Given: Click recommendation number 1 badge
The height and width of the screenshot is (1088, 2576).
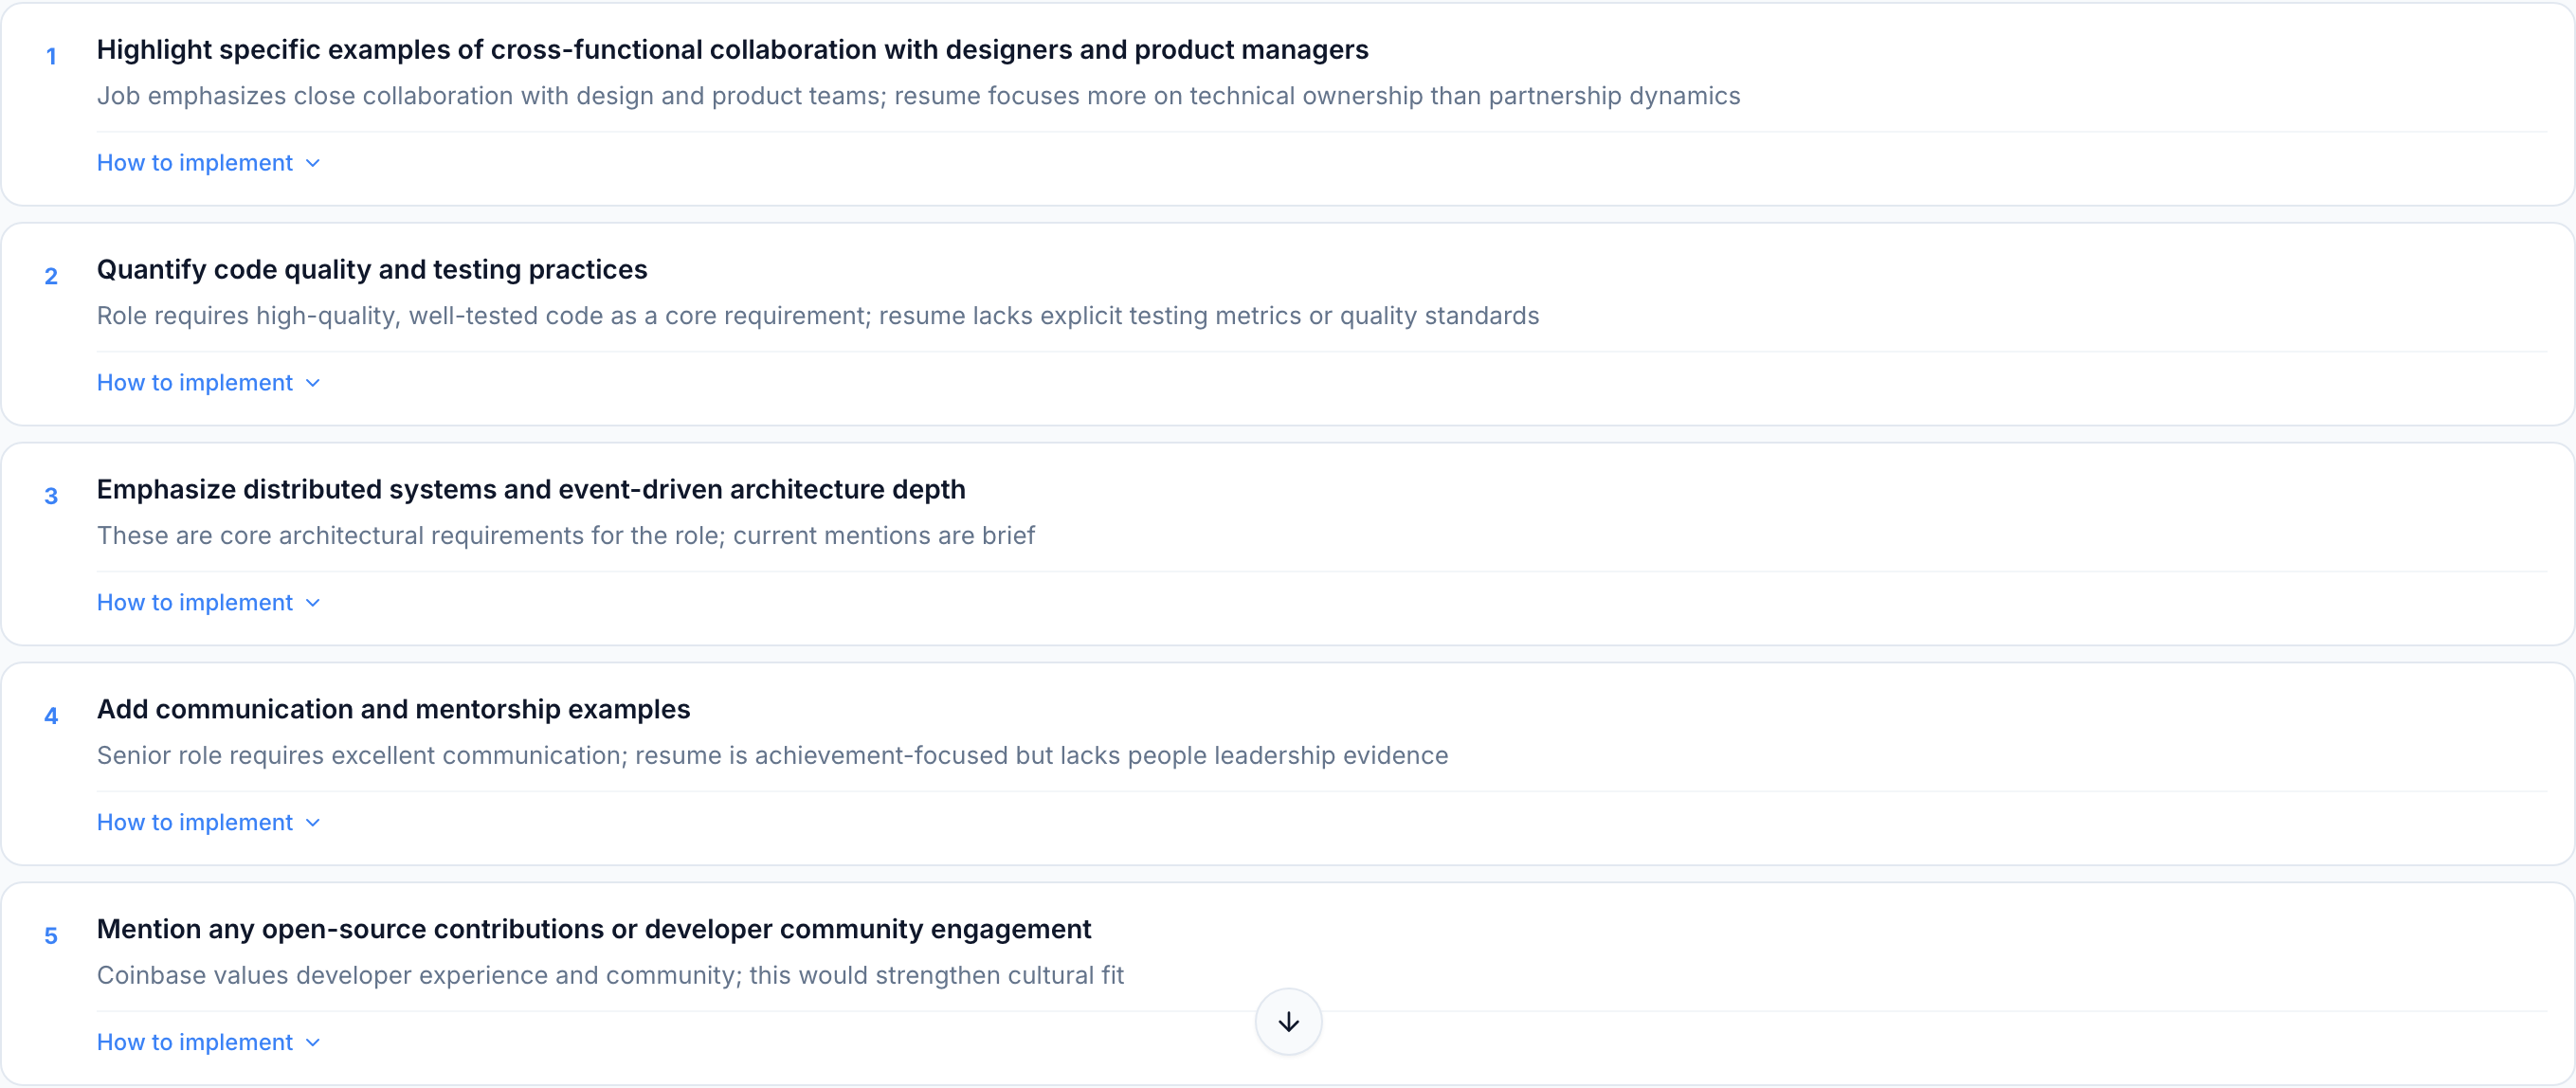Looking at the screenshot, I should [51, 57].
